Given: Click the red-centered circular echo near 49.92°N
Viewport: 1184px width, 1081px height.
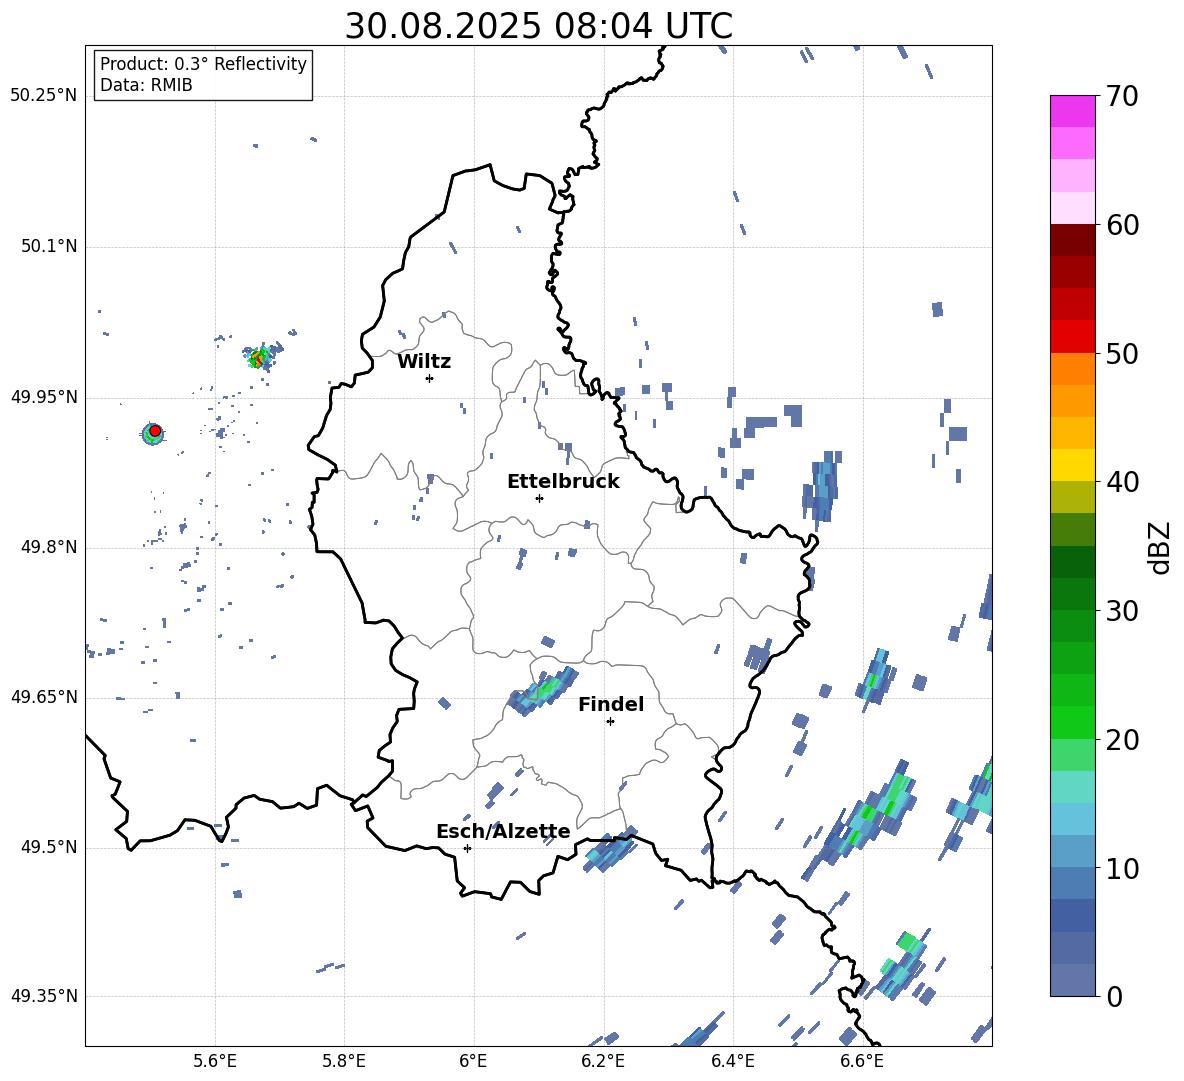Looking at the screenshot, I should pyautogui.click(x=153, y=433).
